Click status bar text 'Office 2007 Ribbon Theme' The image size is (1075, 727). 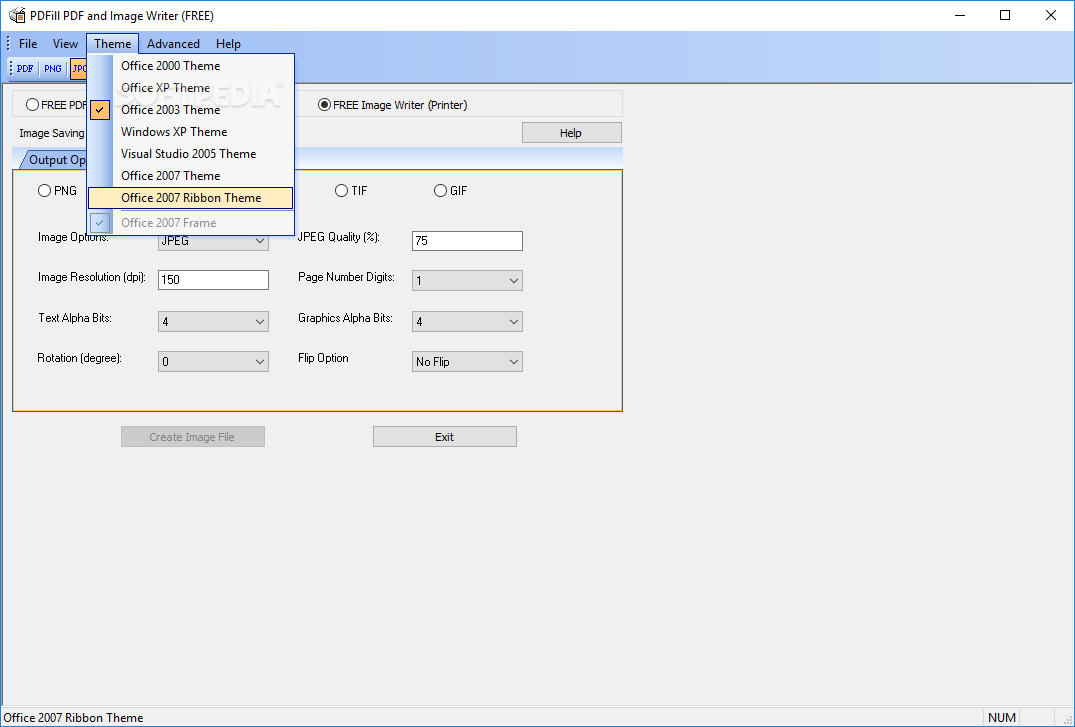(x=73, y=717)
